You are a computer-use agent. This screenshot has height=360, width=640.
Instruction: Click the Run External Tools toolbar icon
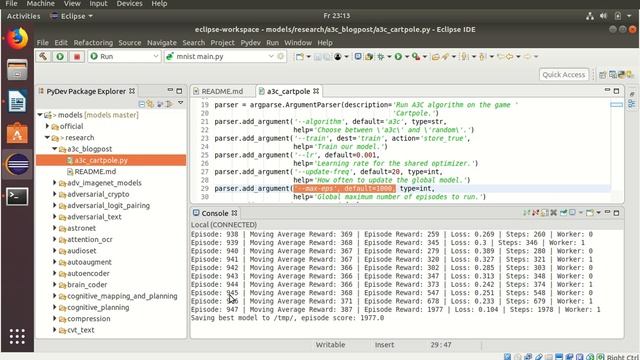click(416, 57)
